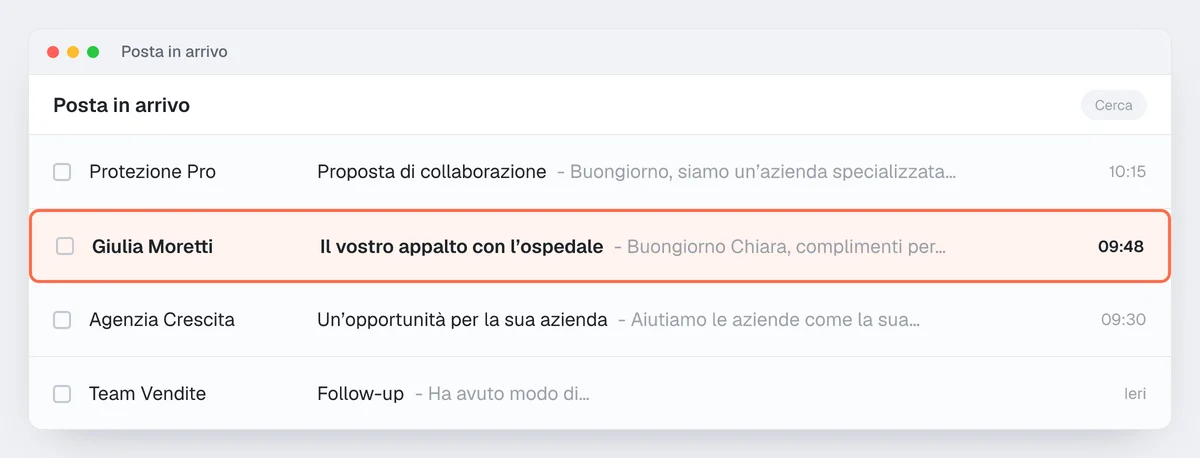This screenshot has height=458, width=1200.
Task: Open the Follow-up email subject
Action: pyautogui.click(x=360, y=394)
